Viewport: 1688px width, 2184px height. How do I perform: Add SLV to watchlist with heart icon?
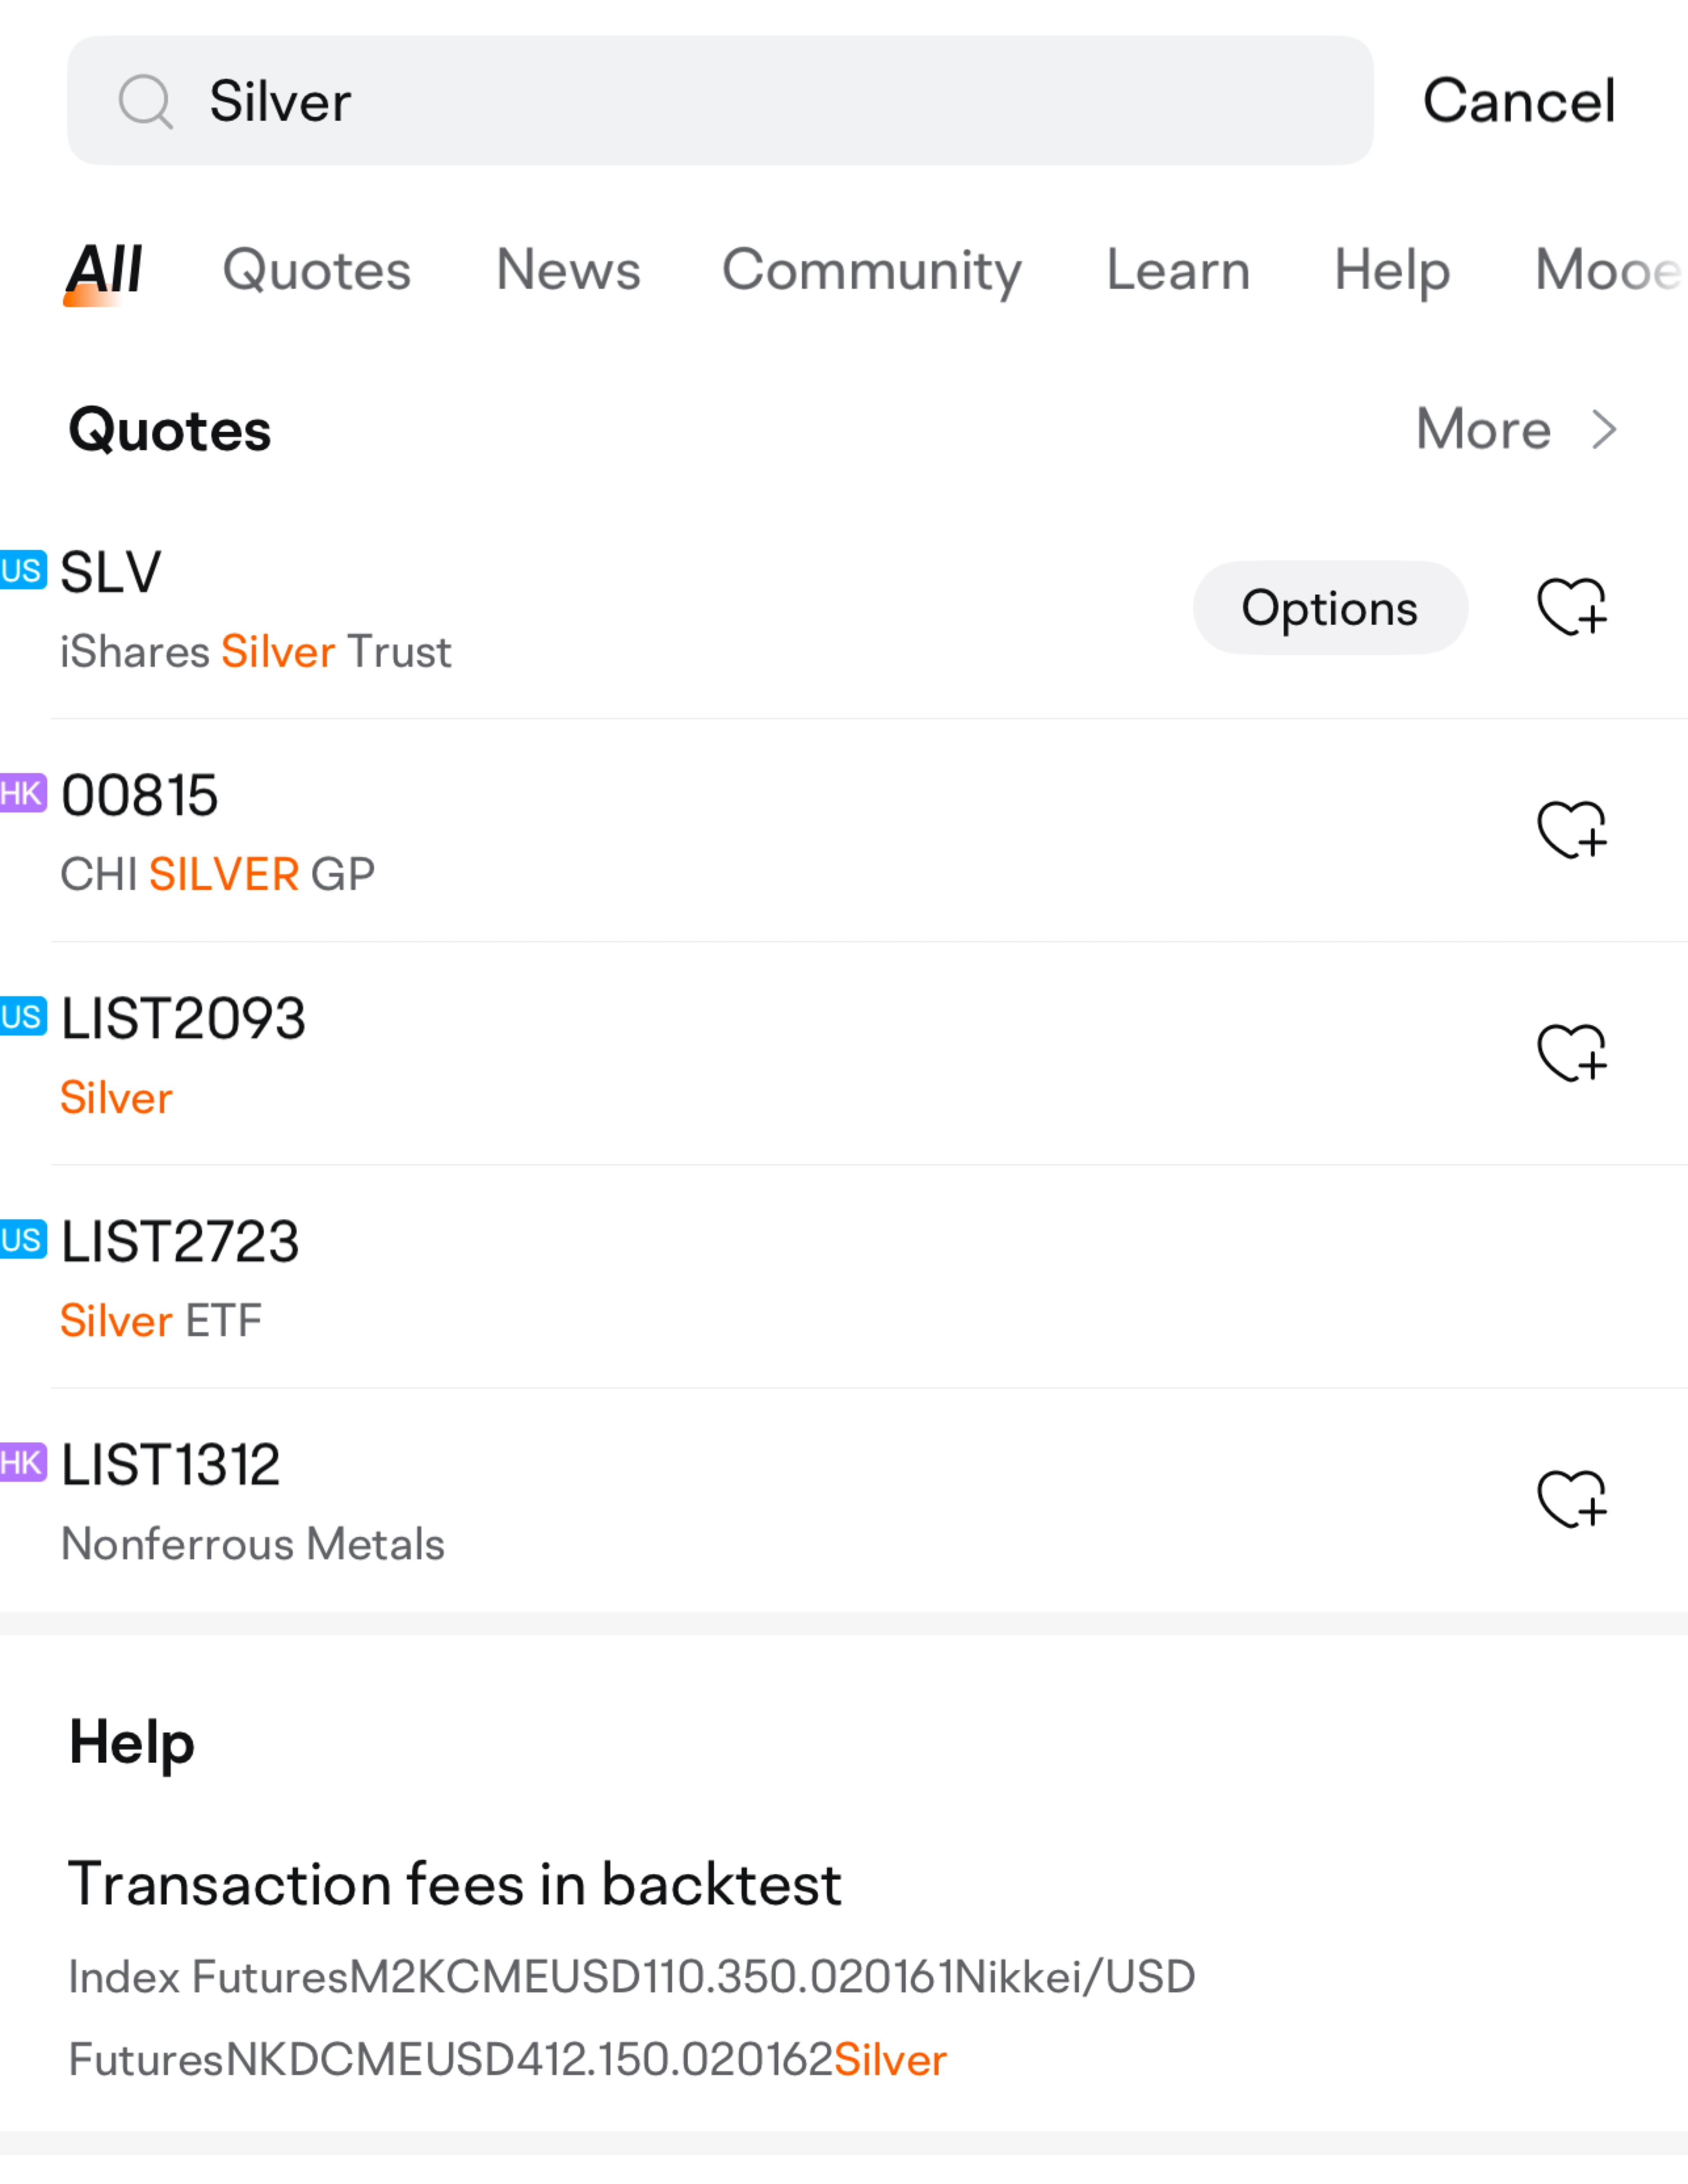coord(1571,607)
